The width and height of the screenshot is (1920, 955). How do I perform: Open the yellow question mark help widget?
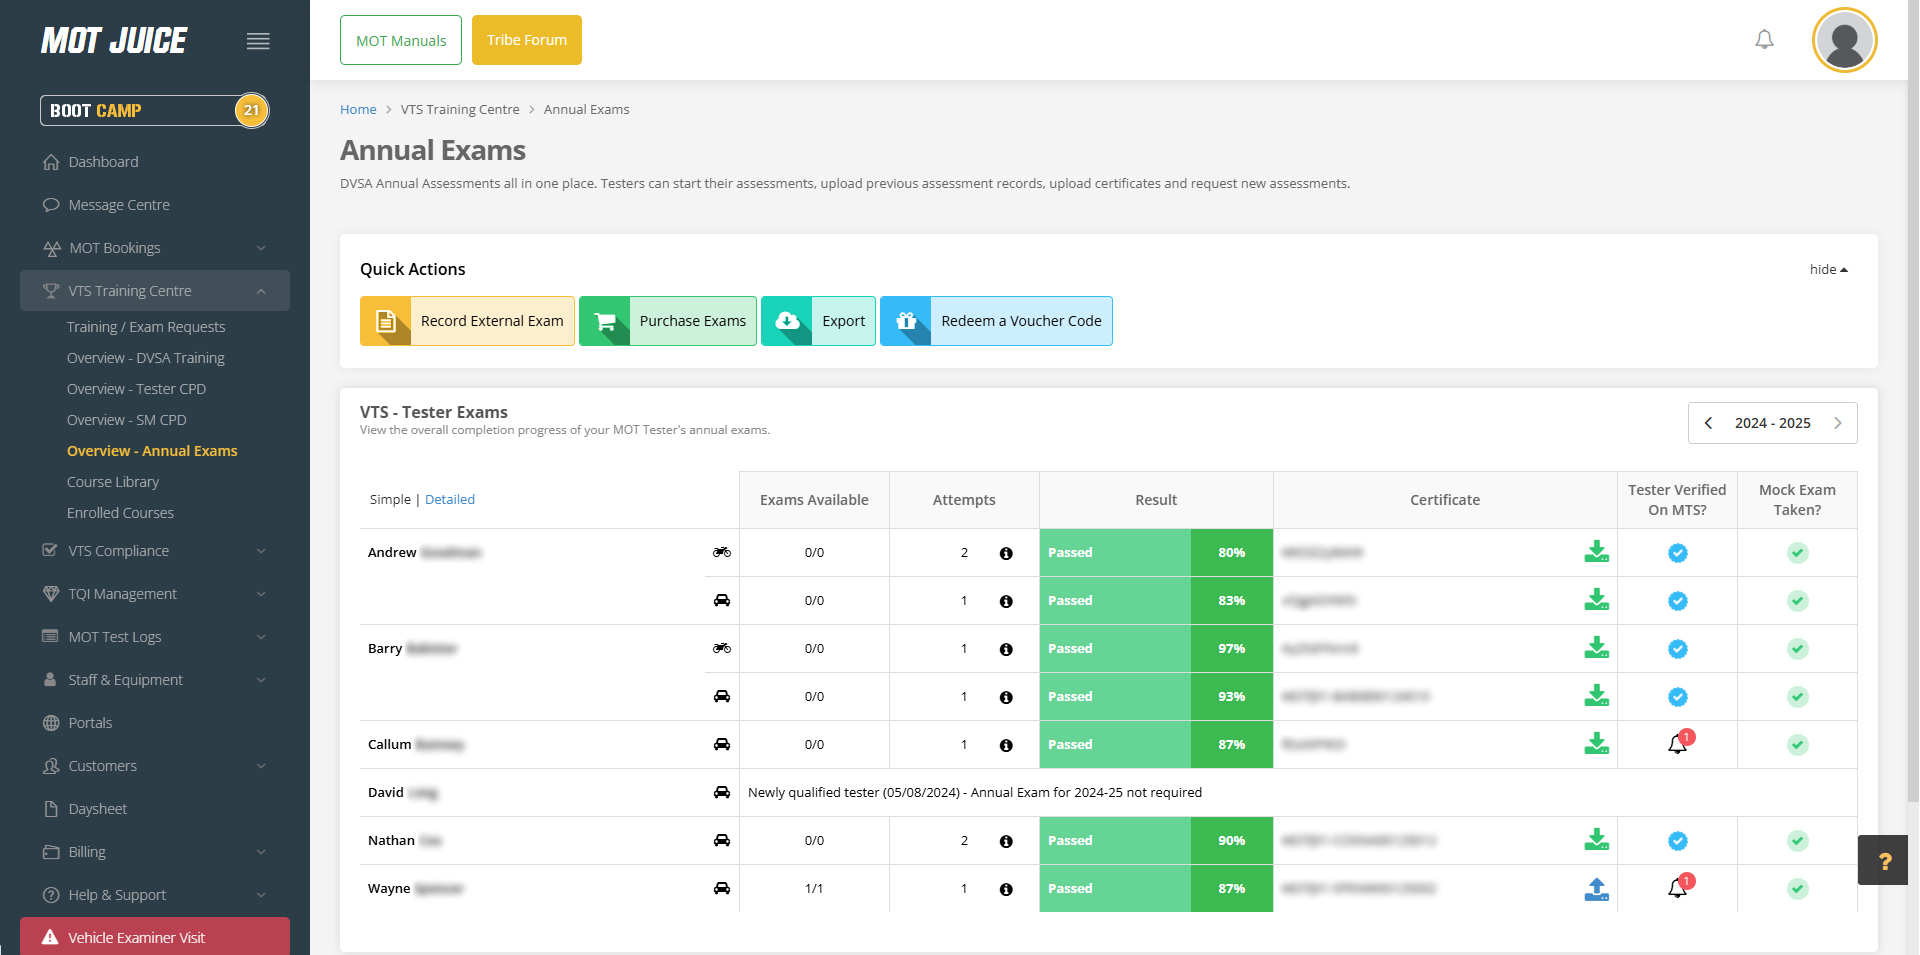tap(1884, 861)
